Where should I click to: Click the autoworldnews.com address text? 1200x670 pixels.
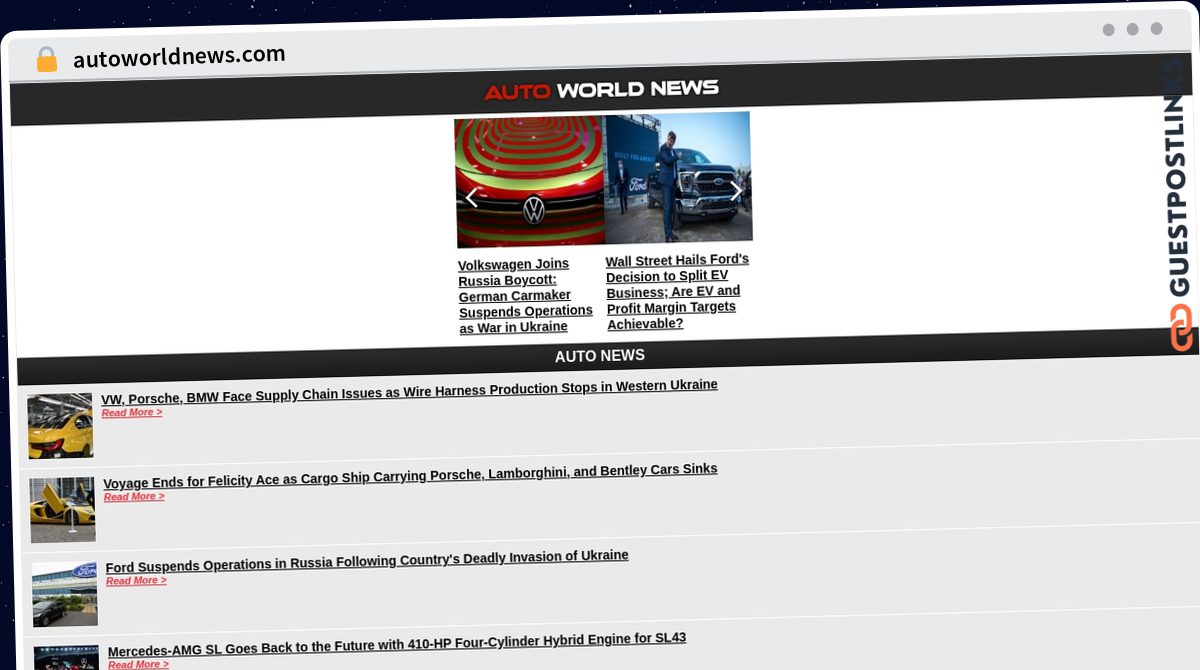tap(179, 56)
